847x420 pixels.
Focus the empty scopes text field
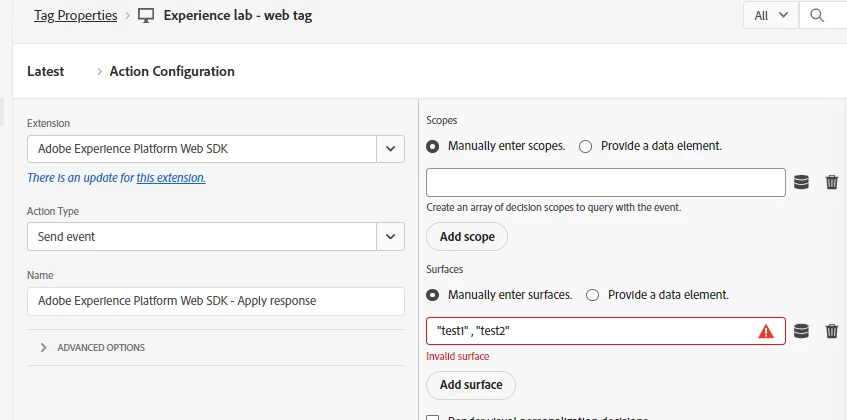[606, 182]
